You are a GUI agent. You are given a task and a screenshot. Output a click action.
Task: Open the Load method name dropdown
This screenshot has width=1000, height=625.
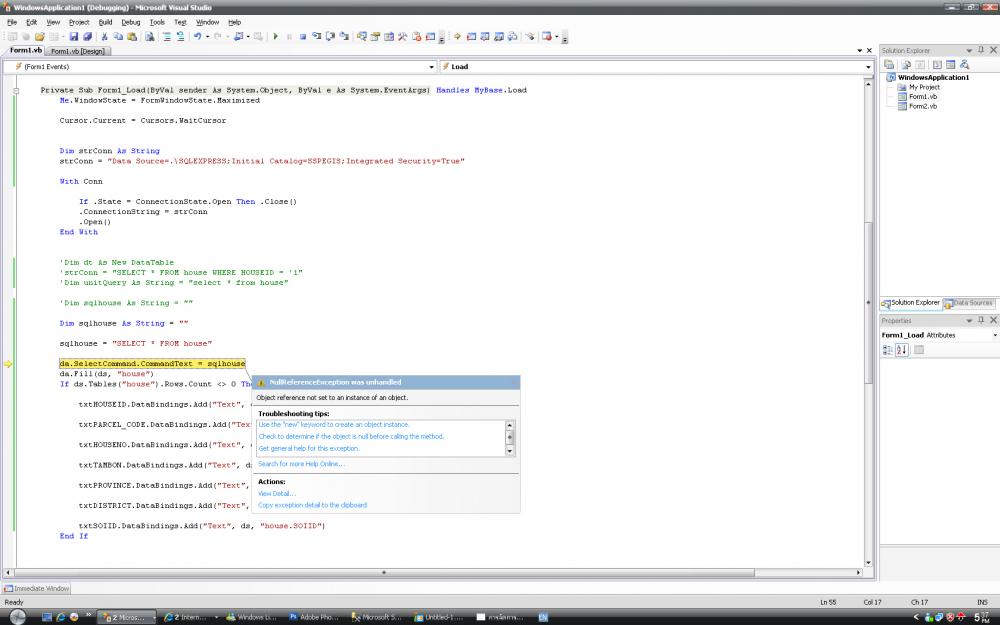(x=868, y=67)
